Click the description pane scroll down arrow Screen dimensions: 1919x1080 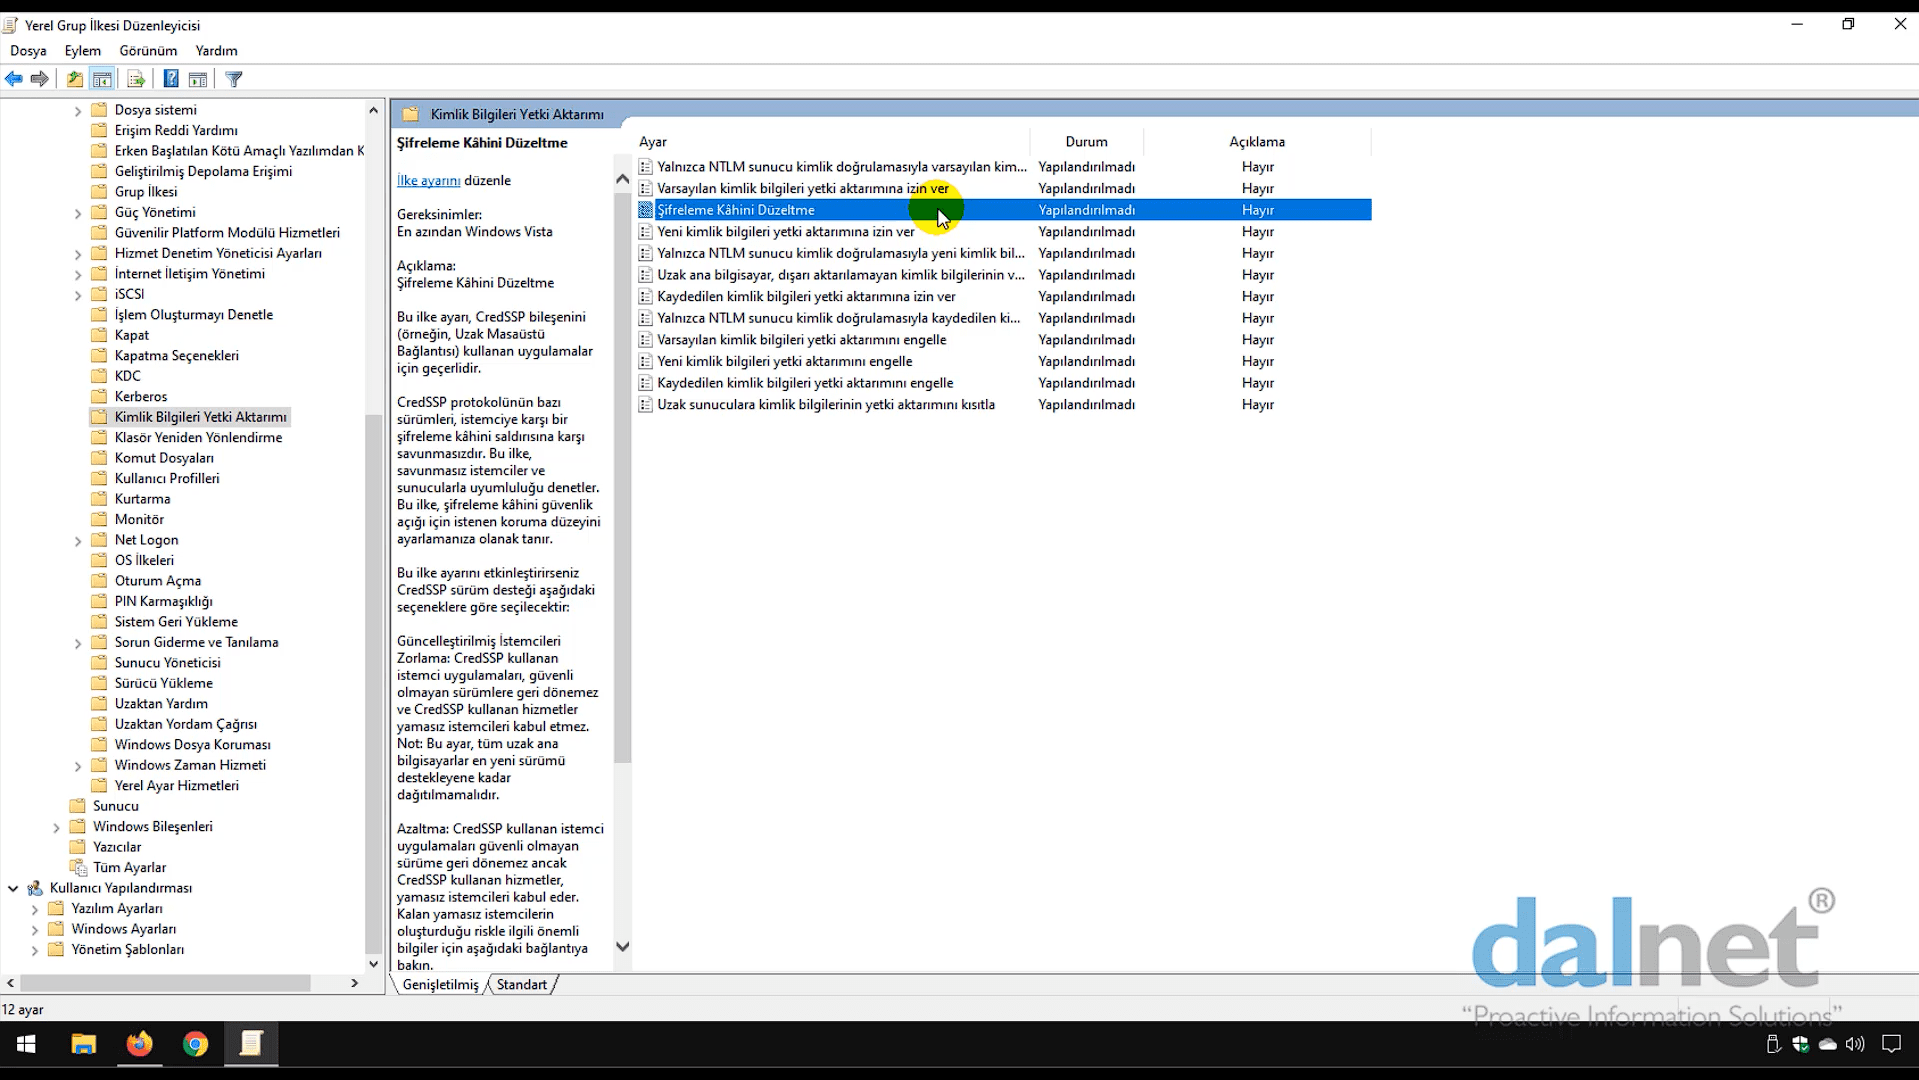tap(622, 946)
